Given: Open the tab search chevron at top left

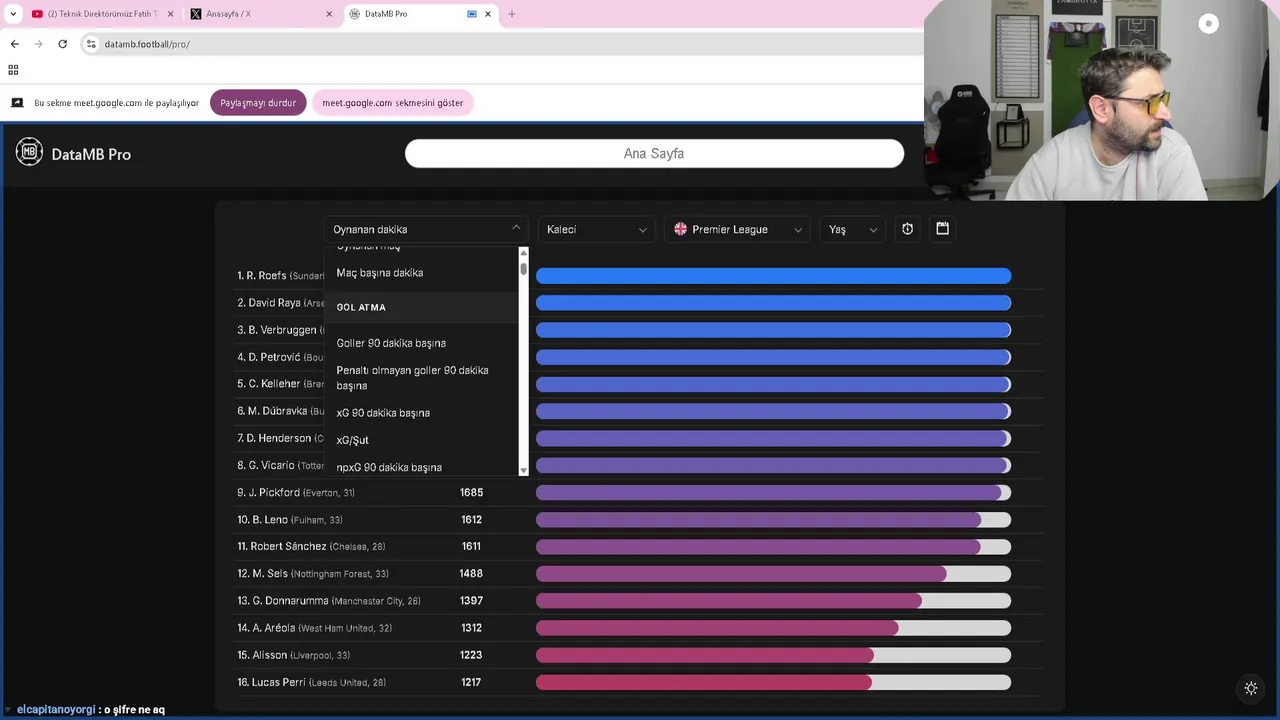Looking at the screenshot, I should [13, 14].
